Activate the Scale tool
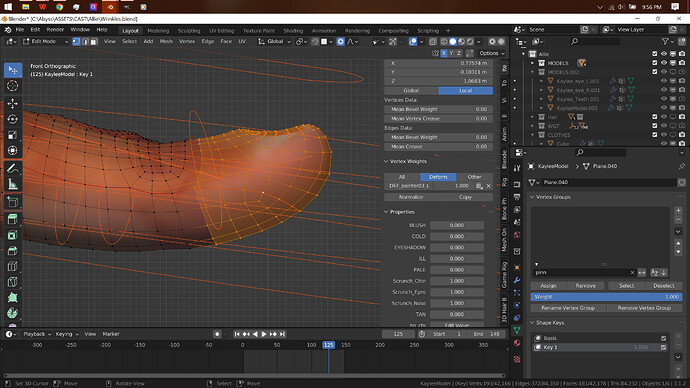The width and height of the screenshot is (690, 388). (12, 135)
